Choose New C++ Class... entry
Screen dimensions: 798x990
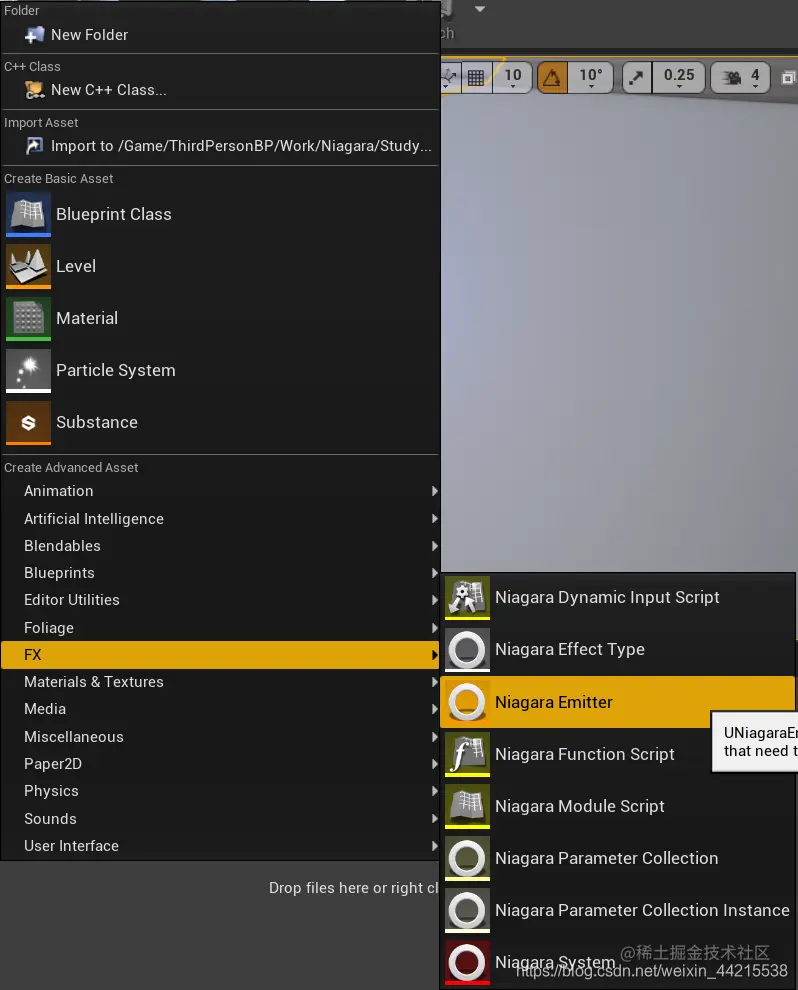pos(220,90)
